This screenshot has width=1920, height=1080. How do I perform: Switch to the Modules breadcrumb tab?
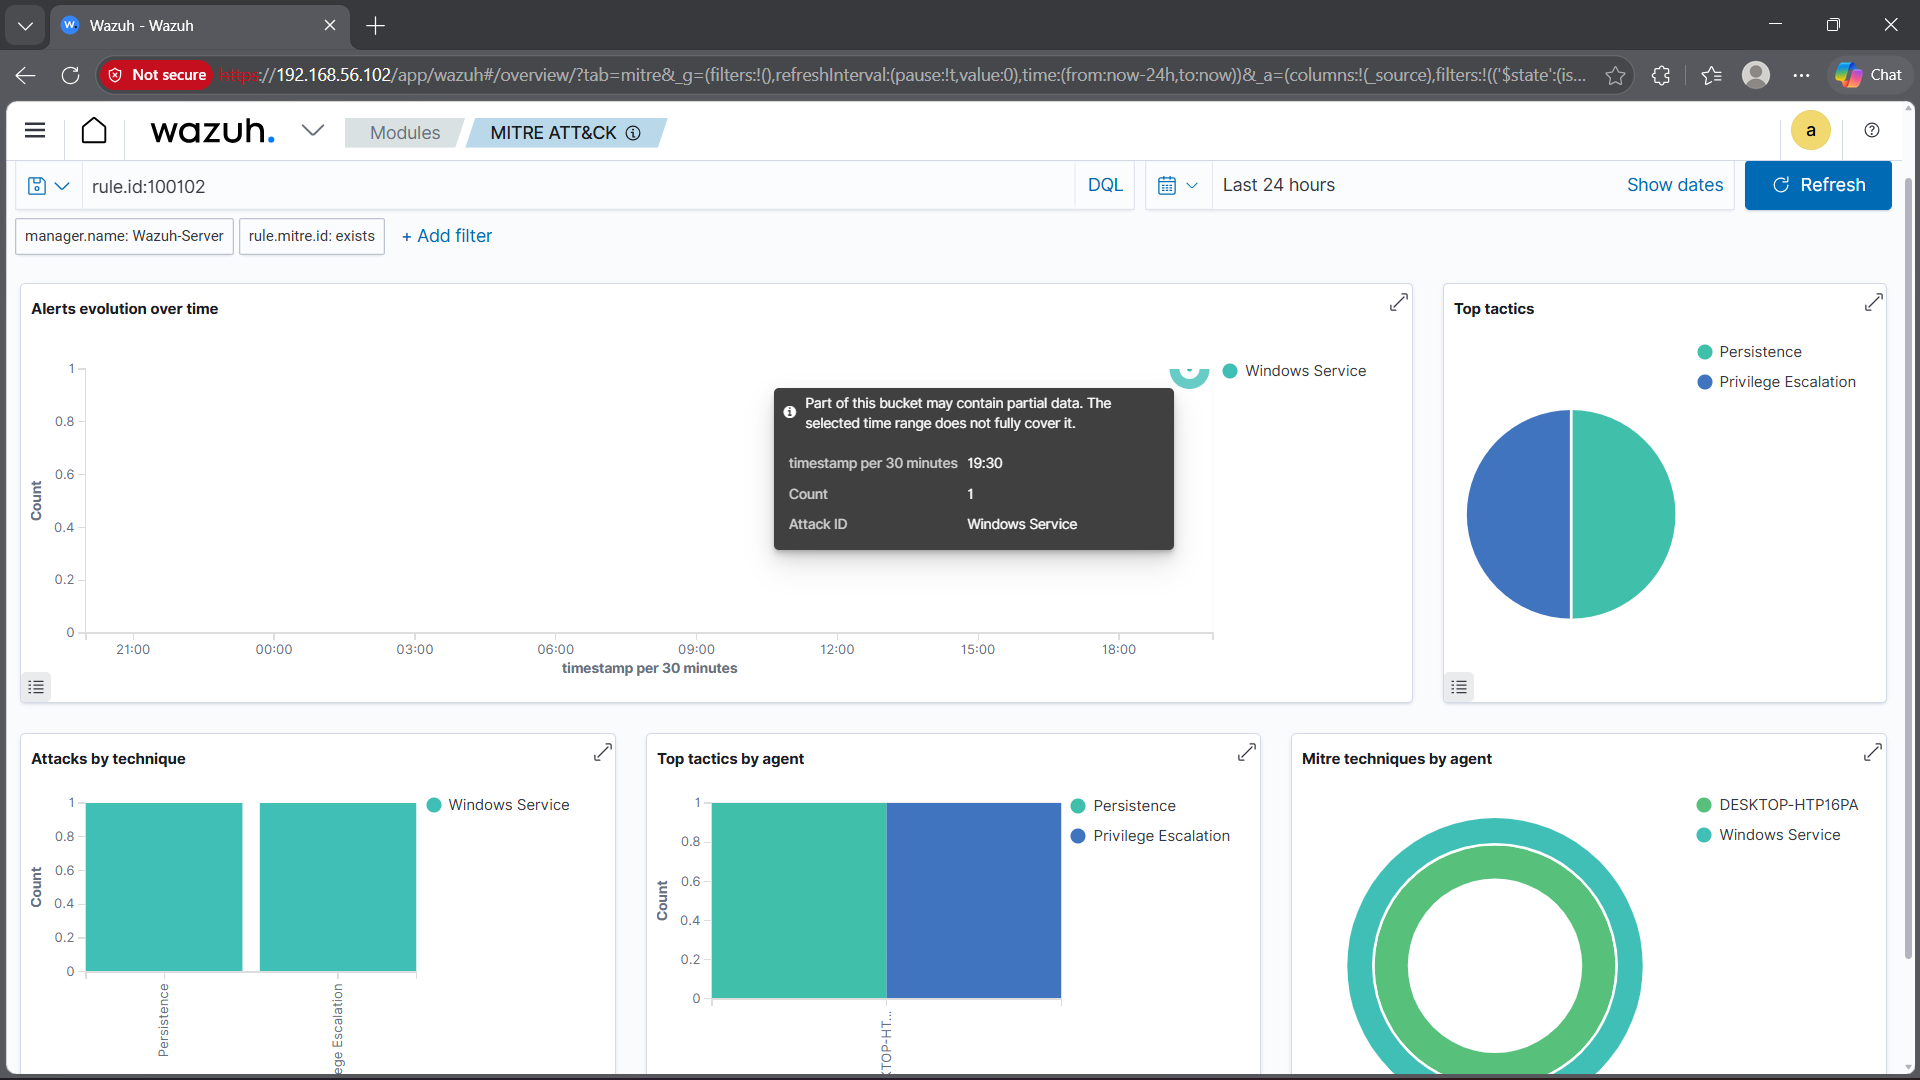tap(405, 133)
